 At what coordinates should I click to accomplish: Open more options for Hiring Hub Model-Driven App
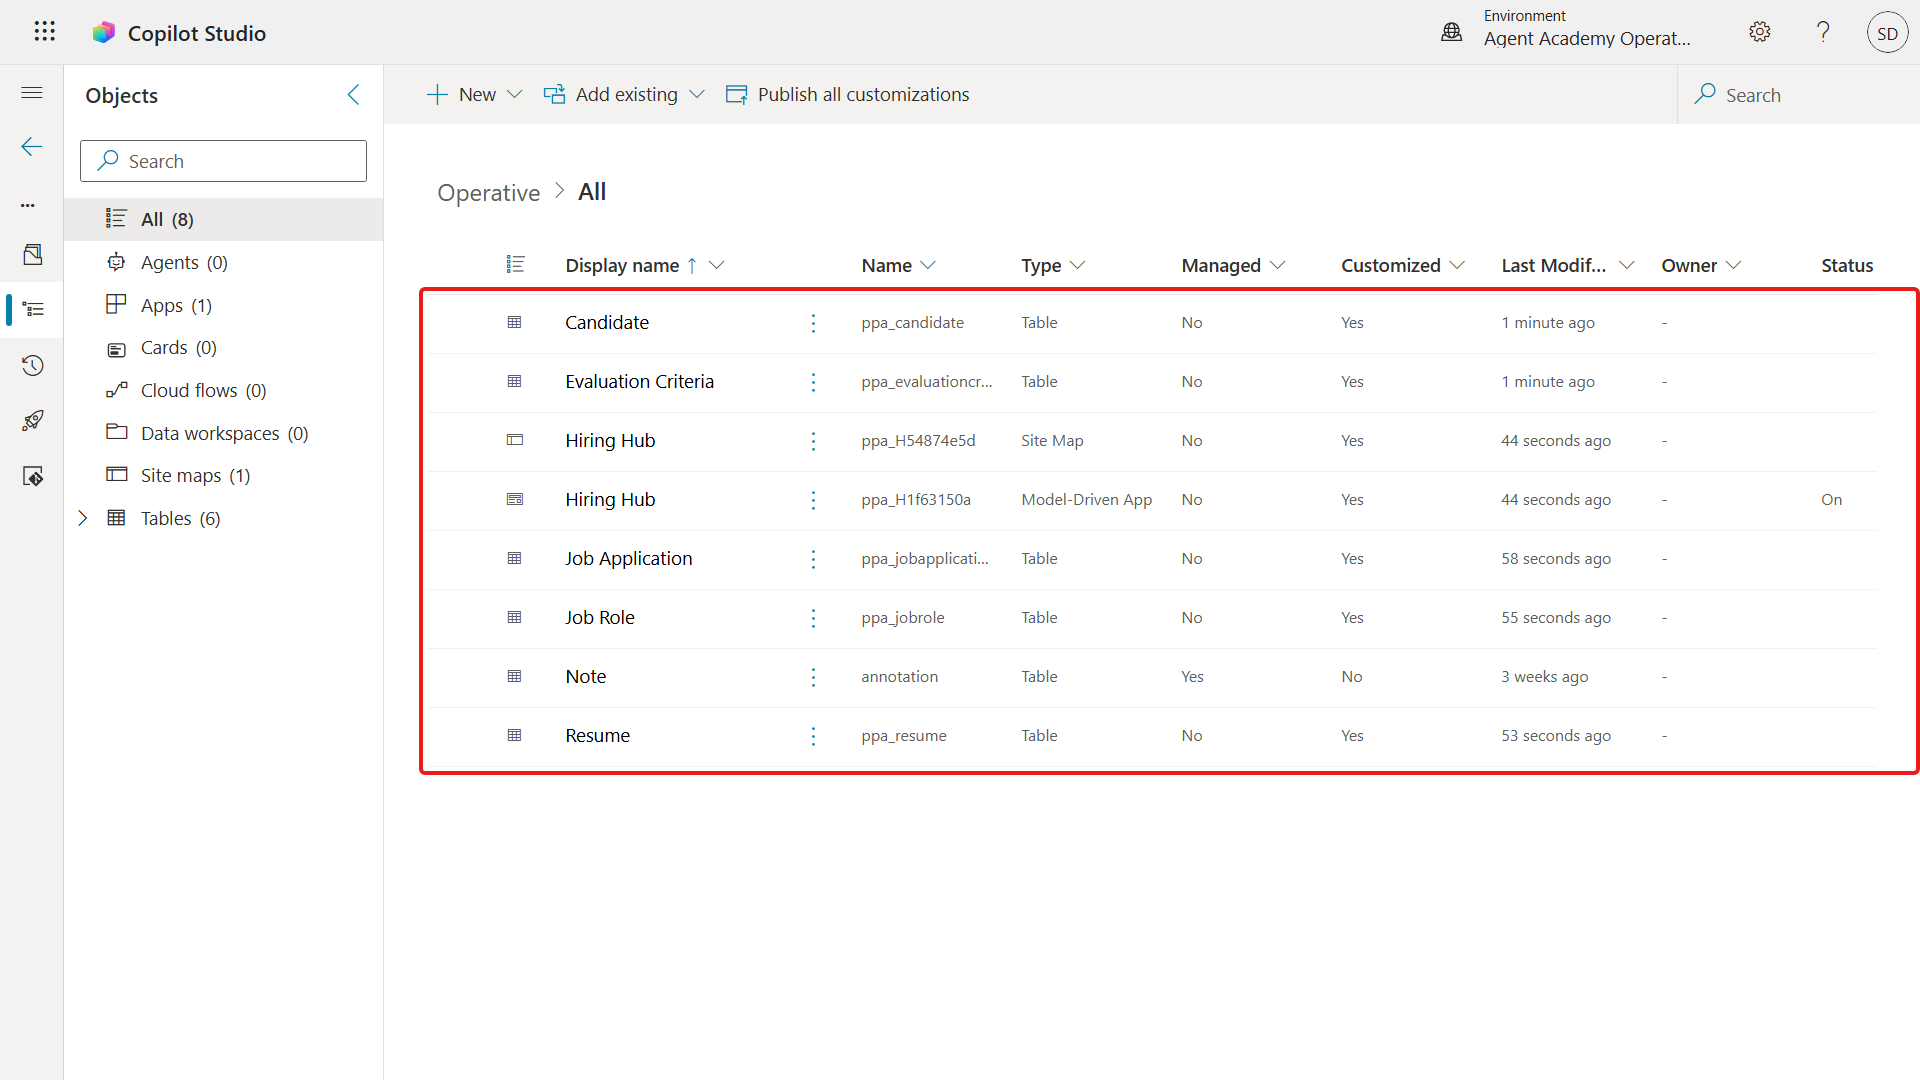pyautogui.click(x=813, y=500)
